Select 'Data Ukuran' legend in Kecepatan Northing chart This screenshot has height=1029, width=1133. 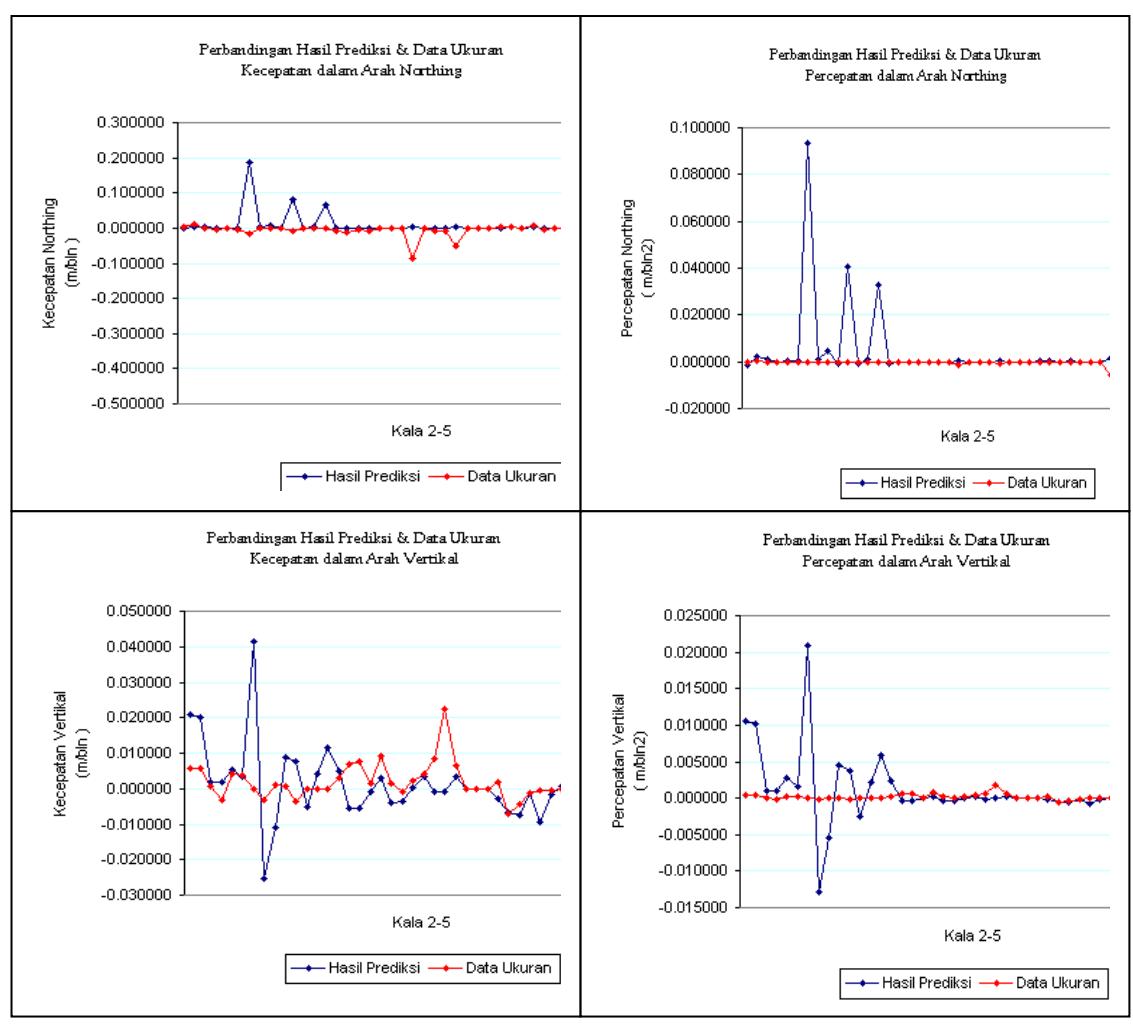(494, 476)
